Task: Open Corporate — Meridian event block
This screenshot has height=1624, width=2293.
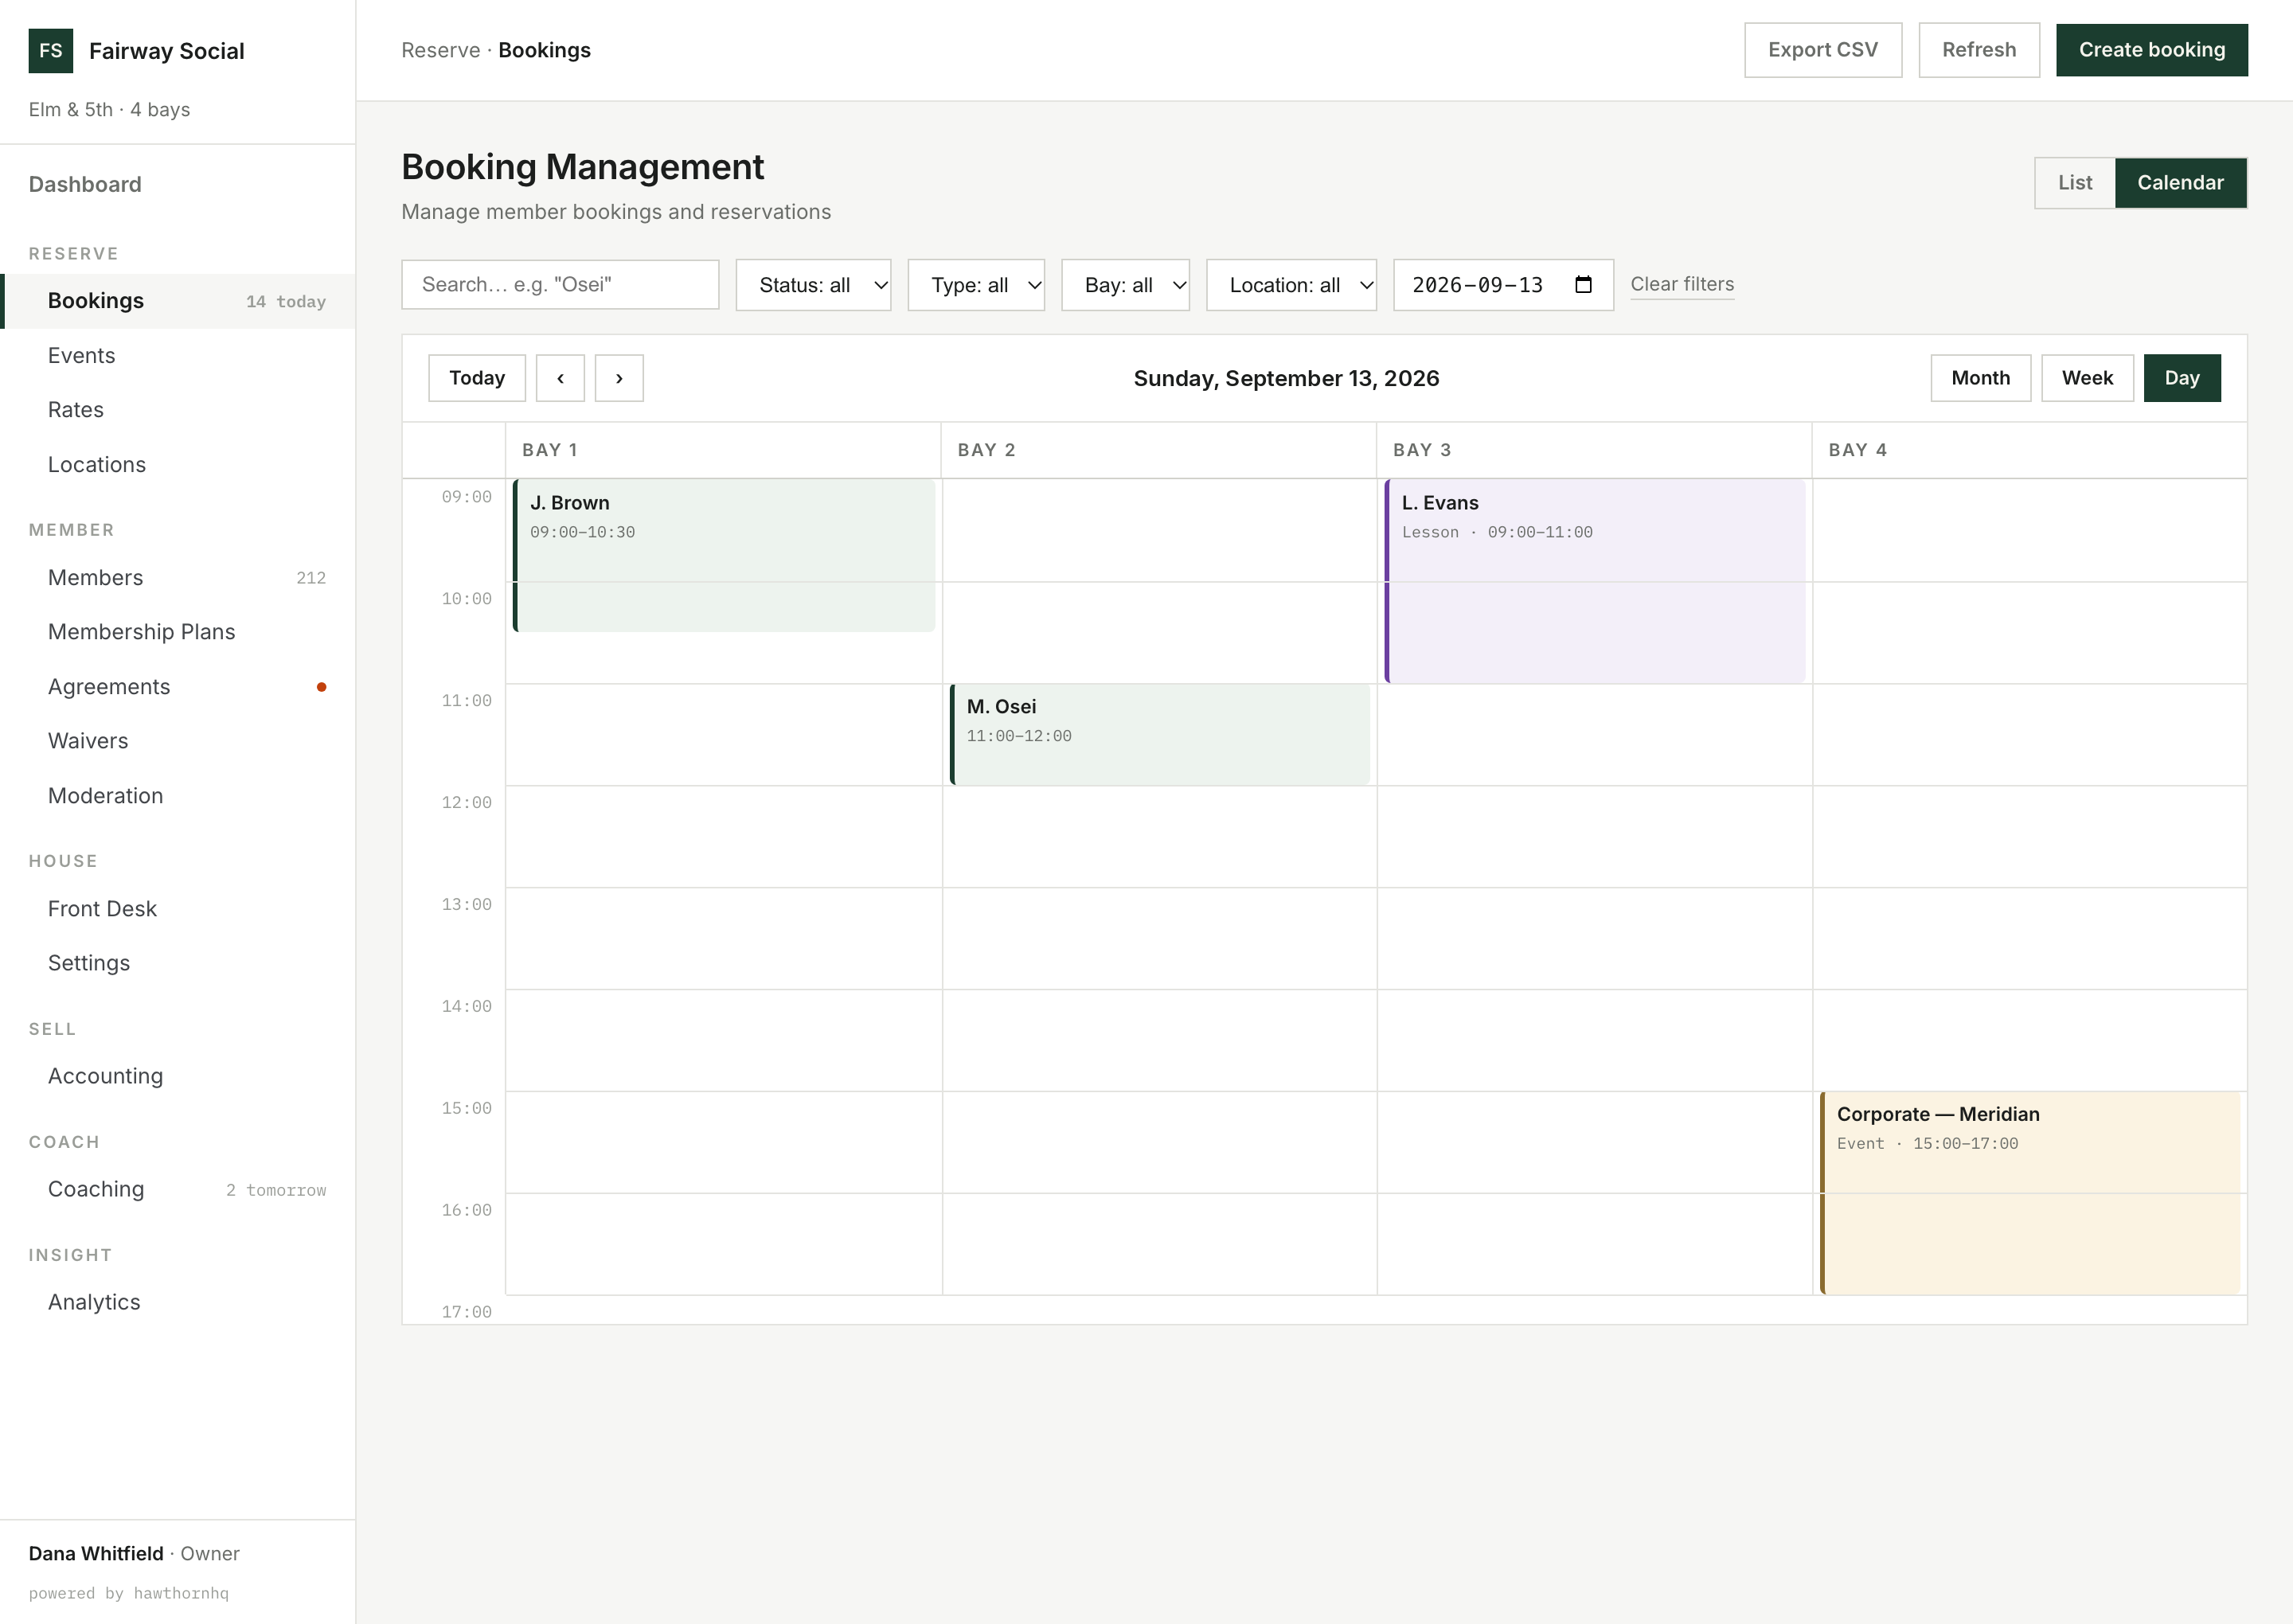Action: click(x=2030, y=1193)
